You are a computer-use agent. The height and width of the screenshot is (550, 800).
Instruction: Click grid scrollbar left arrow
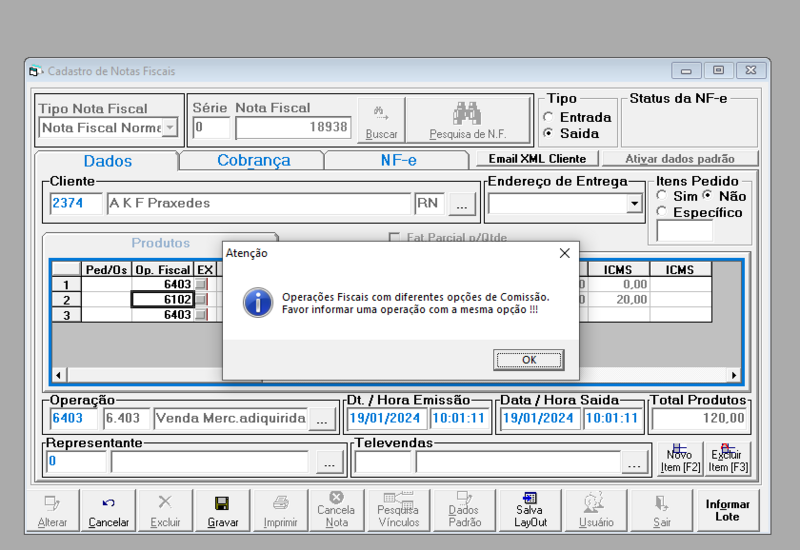tap(59, 376)
